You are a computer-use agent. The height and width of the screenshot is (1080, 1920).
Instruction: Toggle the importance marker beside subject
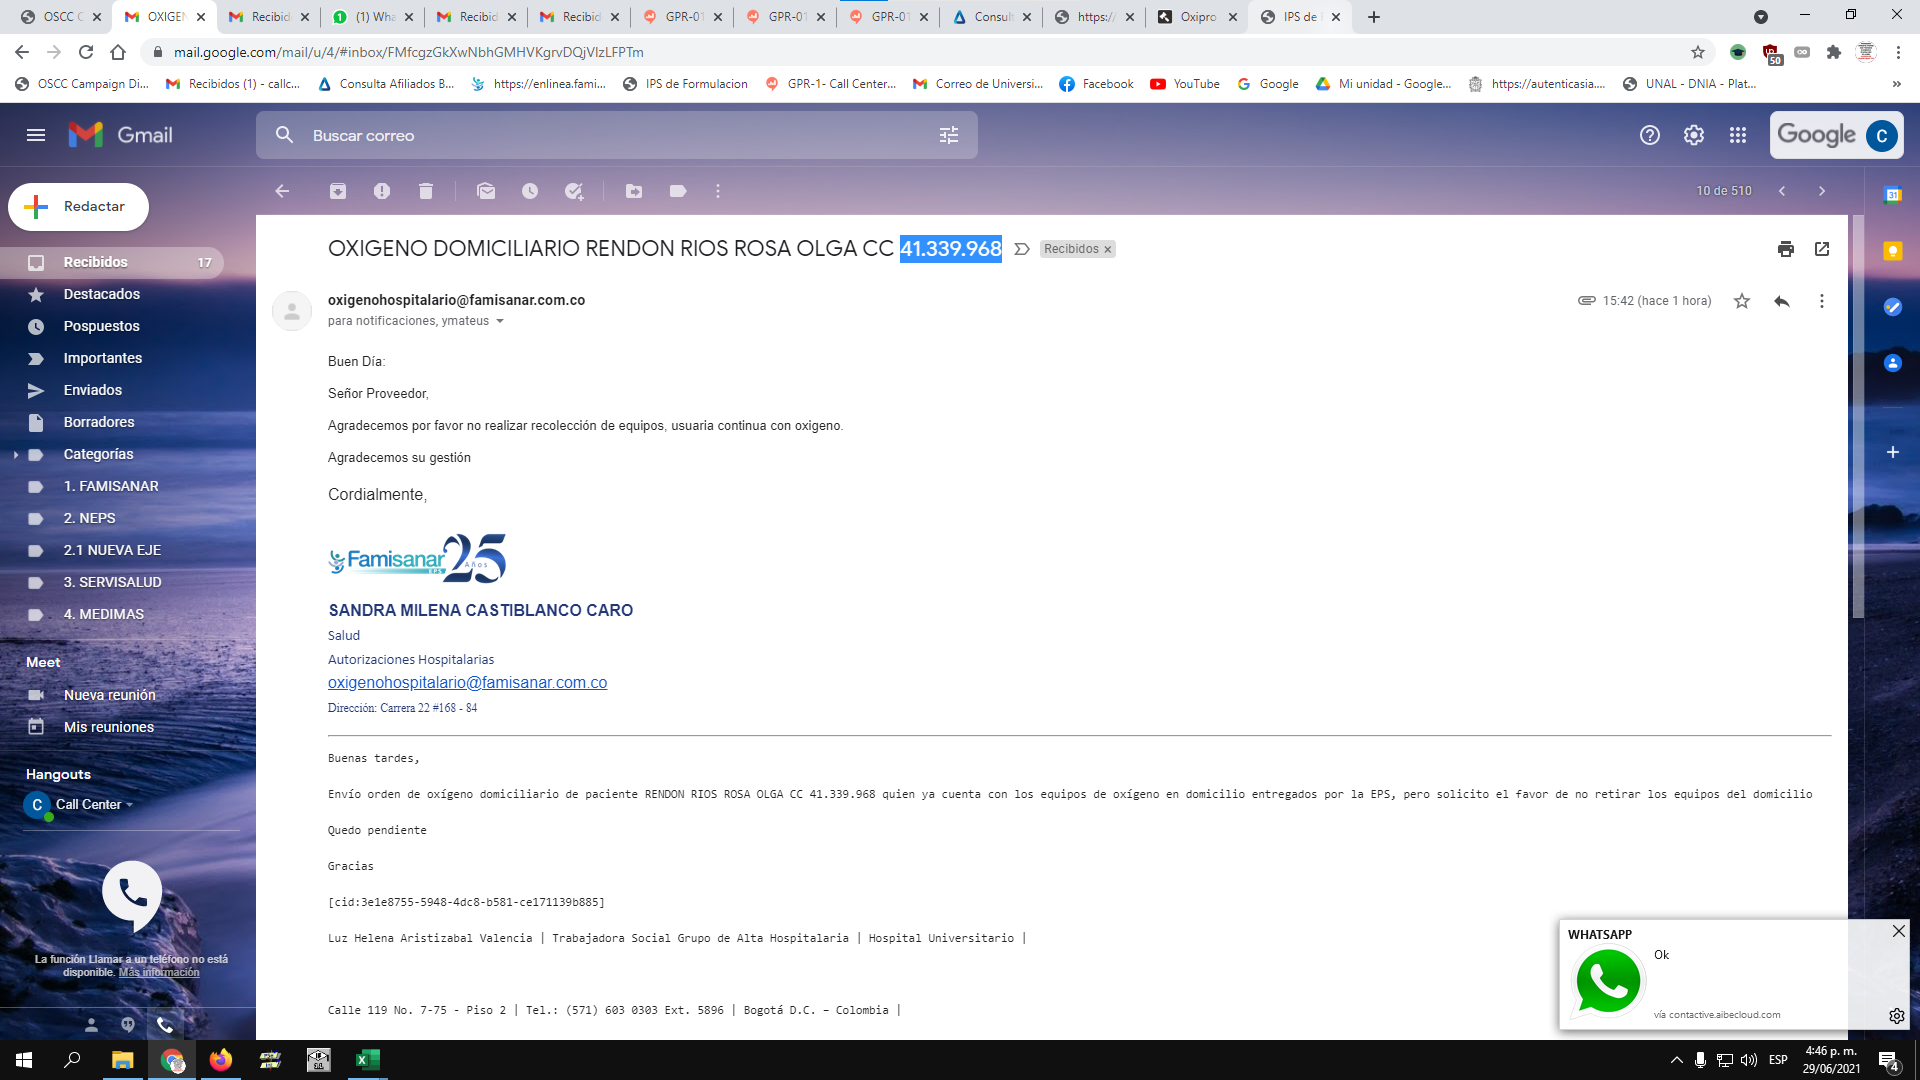coord(1022,249)
